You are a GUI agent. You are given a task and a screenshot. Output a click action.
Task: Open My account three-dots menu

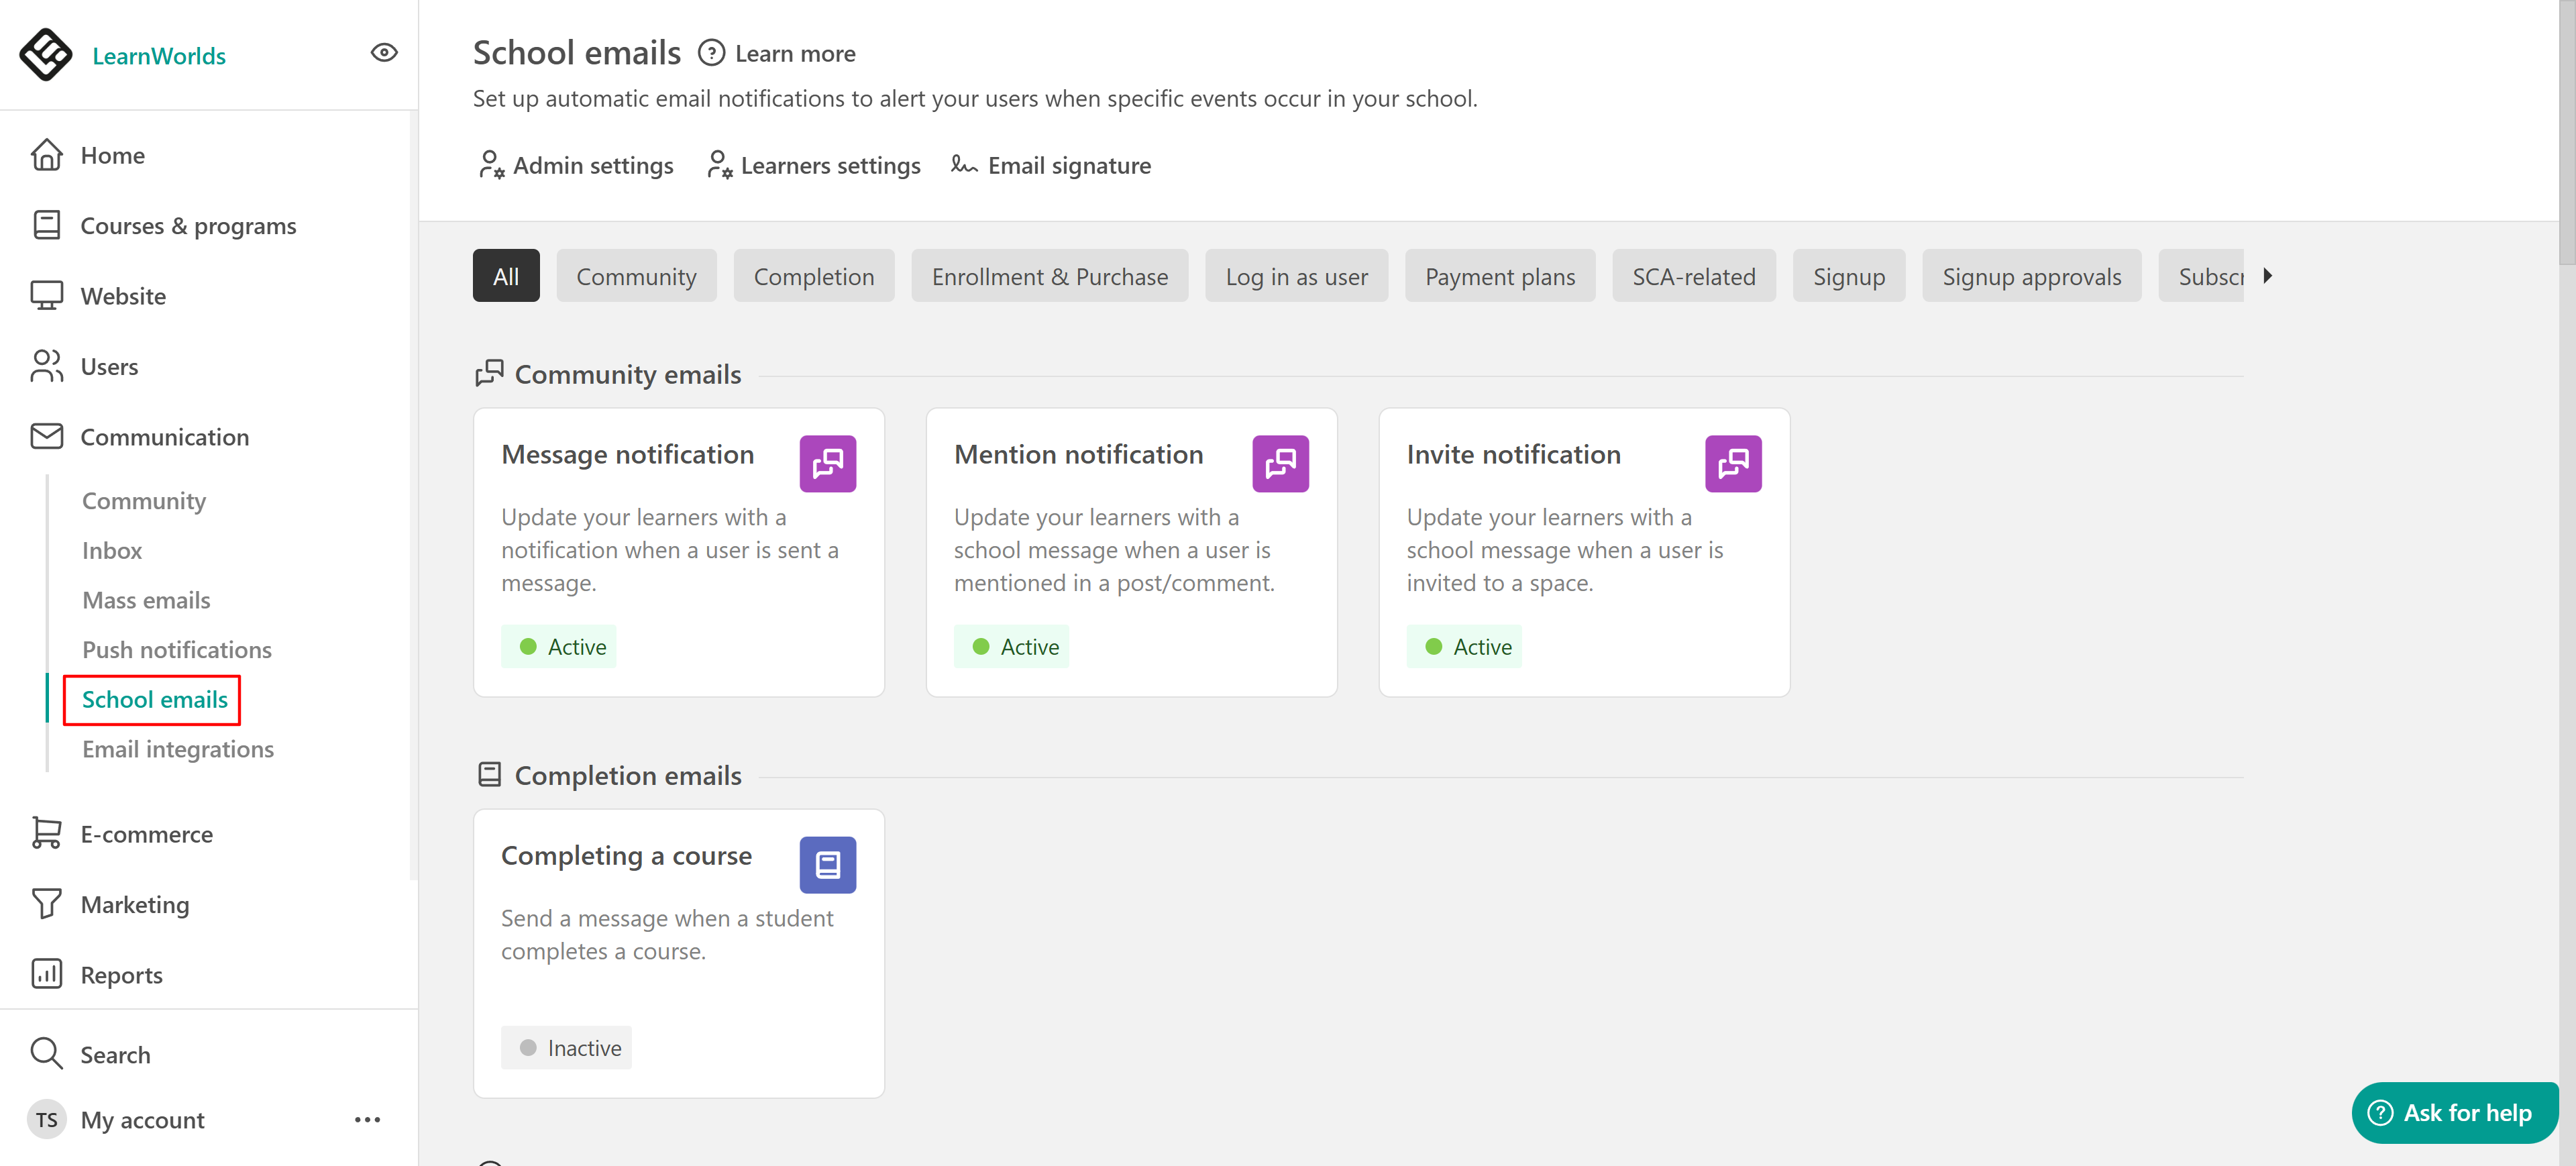[x=367, y=1120]
